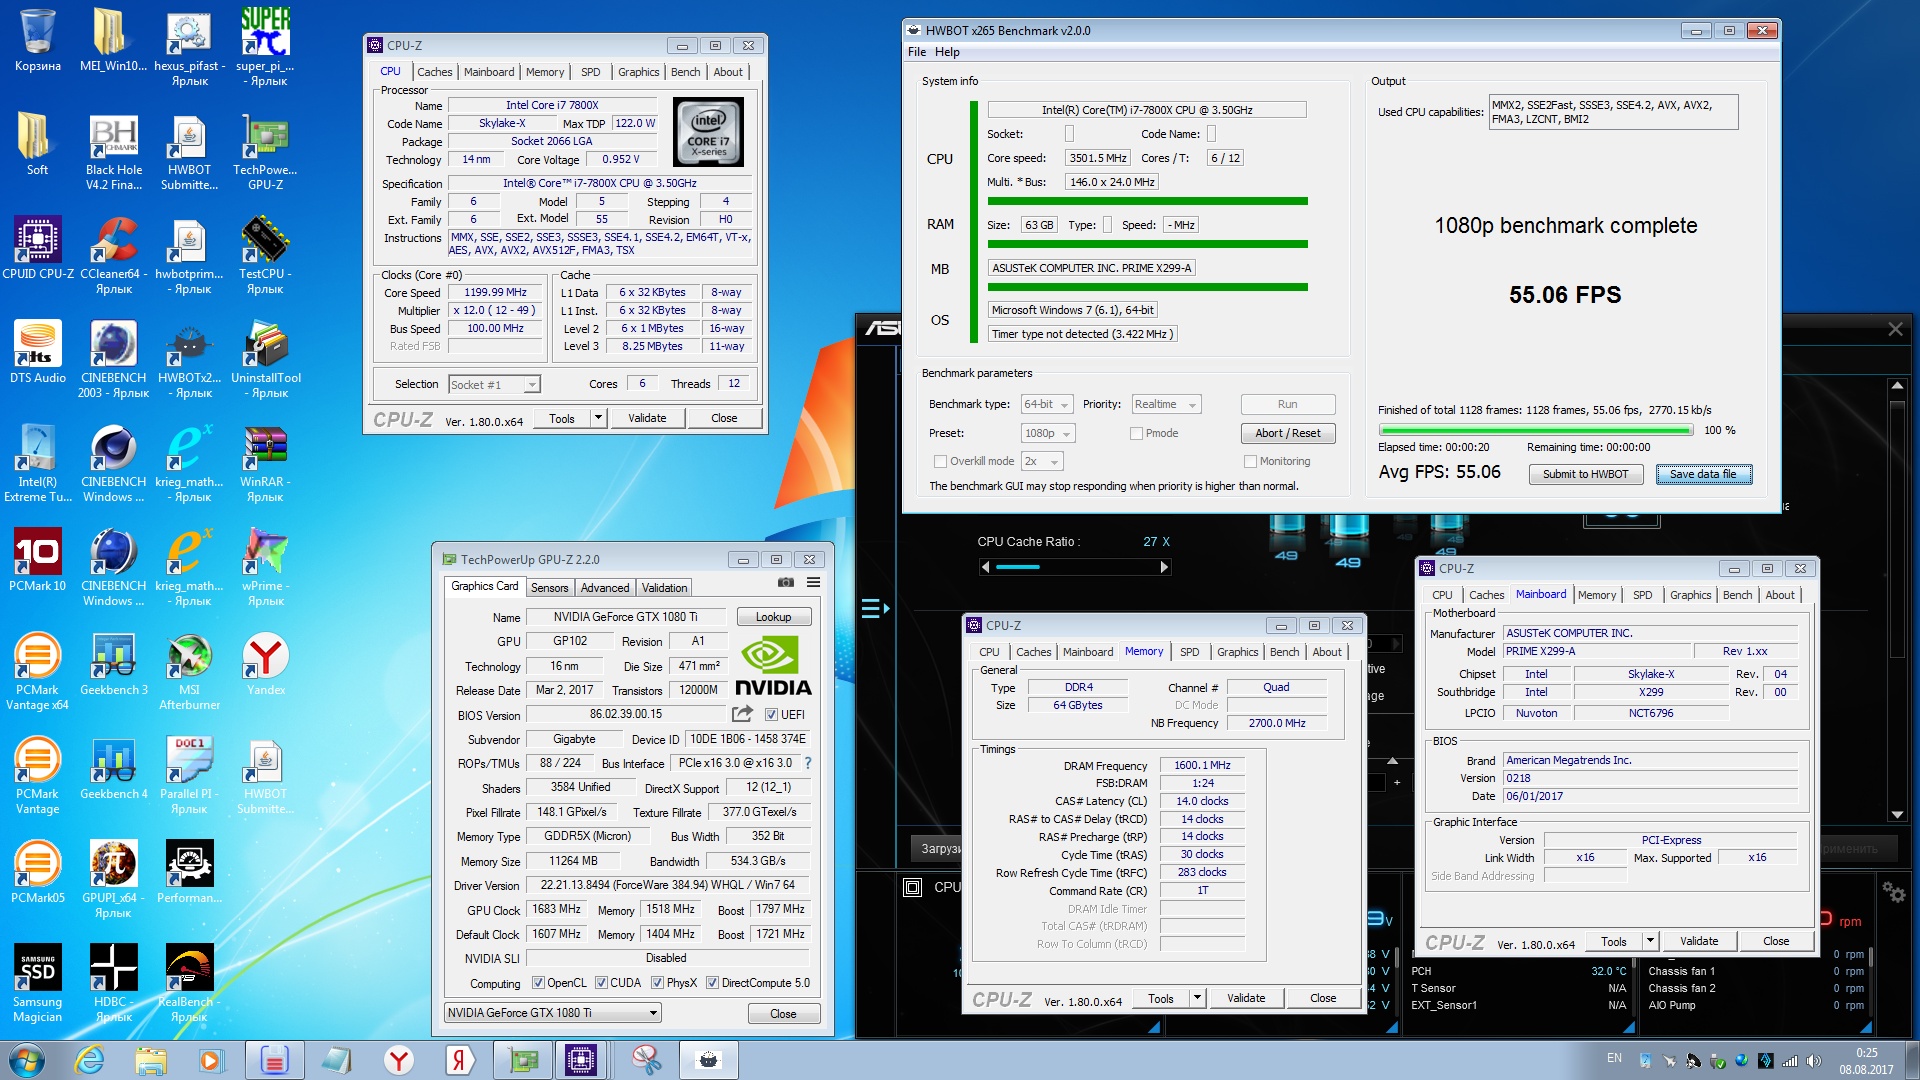Click the bus interface question mark in GPU-Z
The height and width of the screenshot is (1080, 1920).
click(x=808, y=763)
